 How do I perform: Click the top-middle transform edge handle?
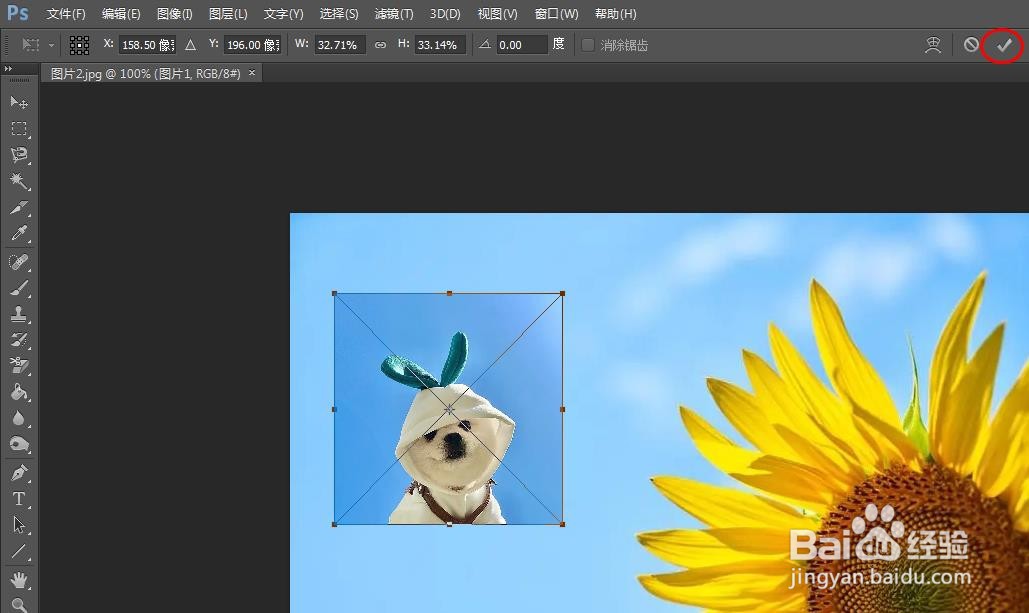pyautogui.click(x=449, y=293)
